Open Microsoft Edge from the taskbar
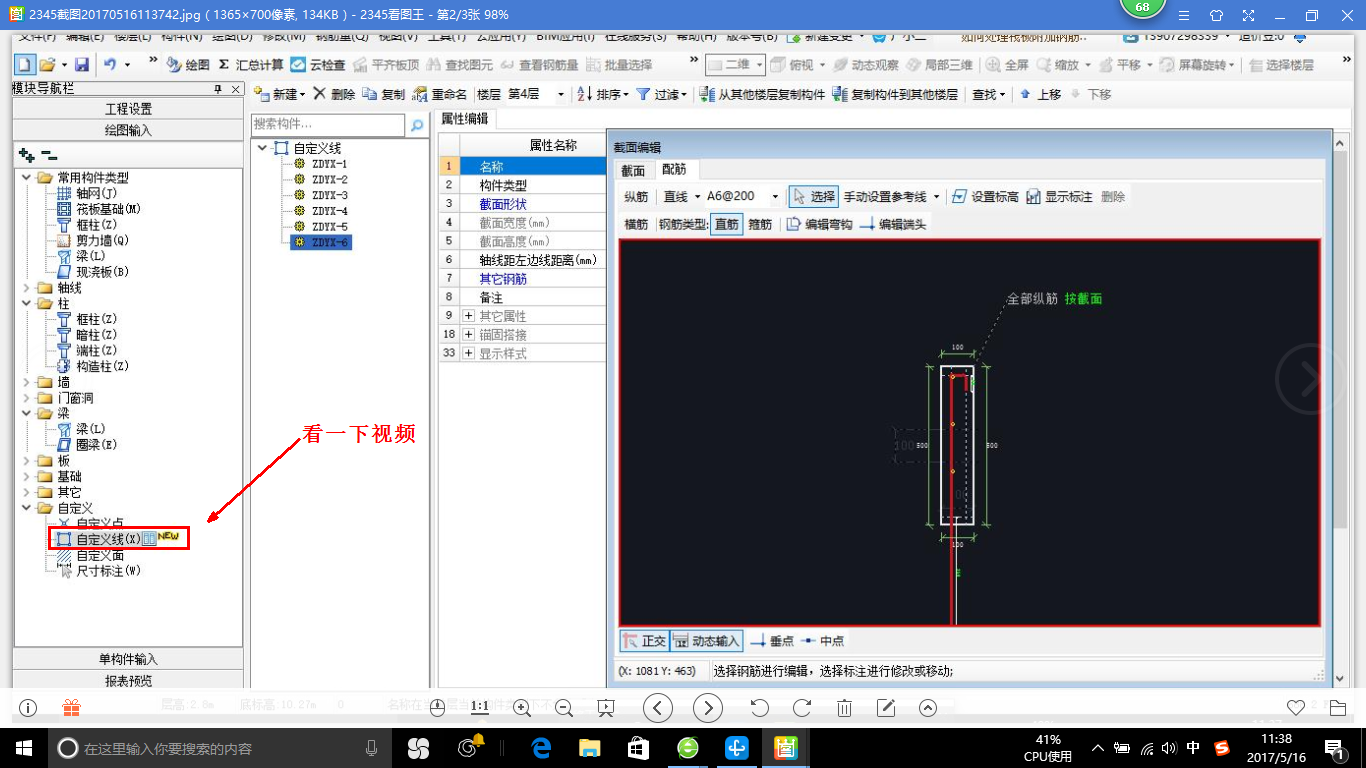1366x768 pixels. 542,747
